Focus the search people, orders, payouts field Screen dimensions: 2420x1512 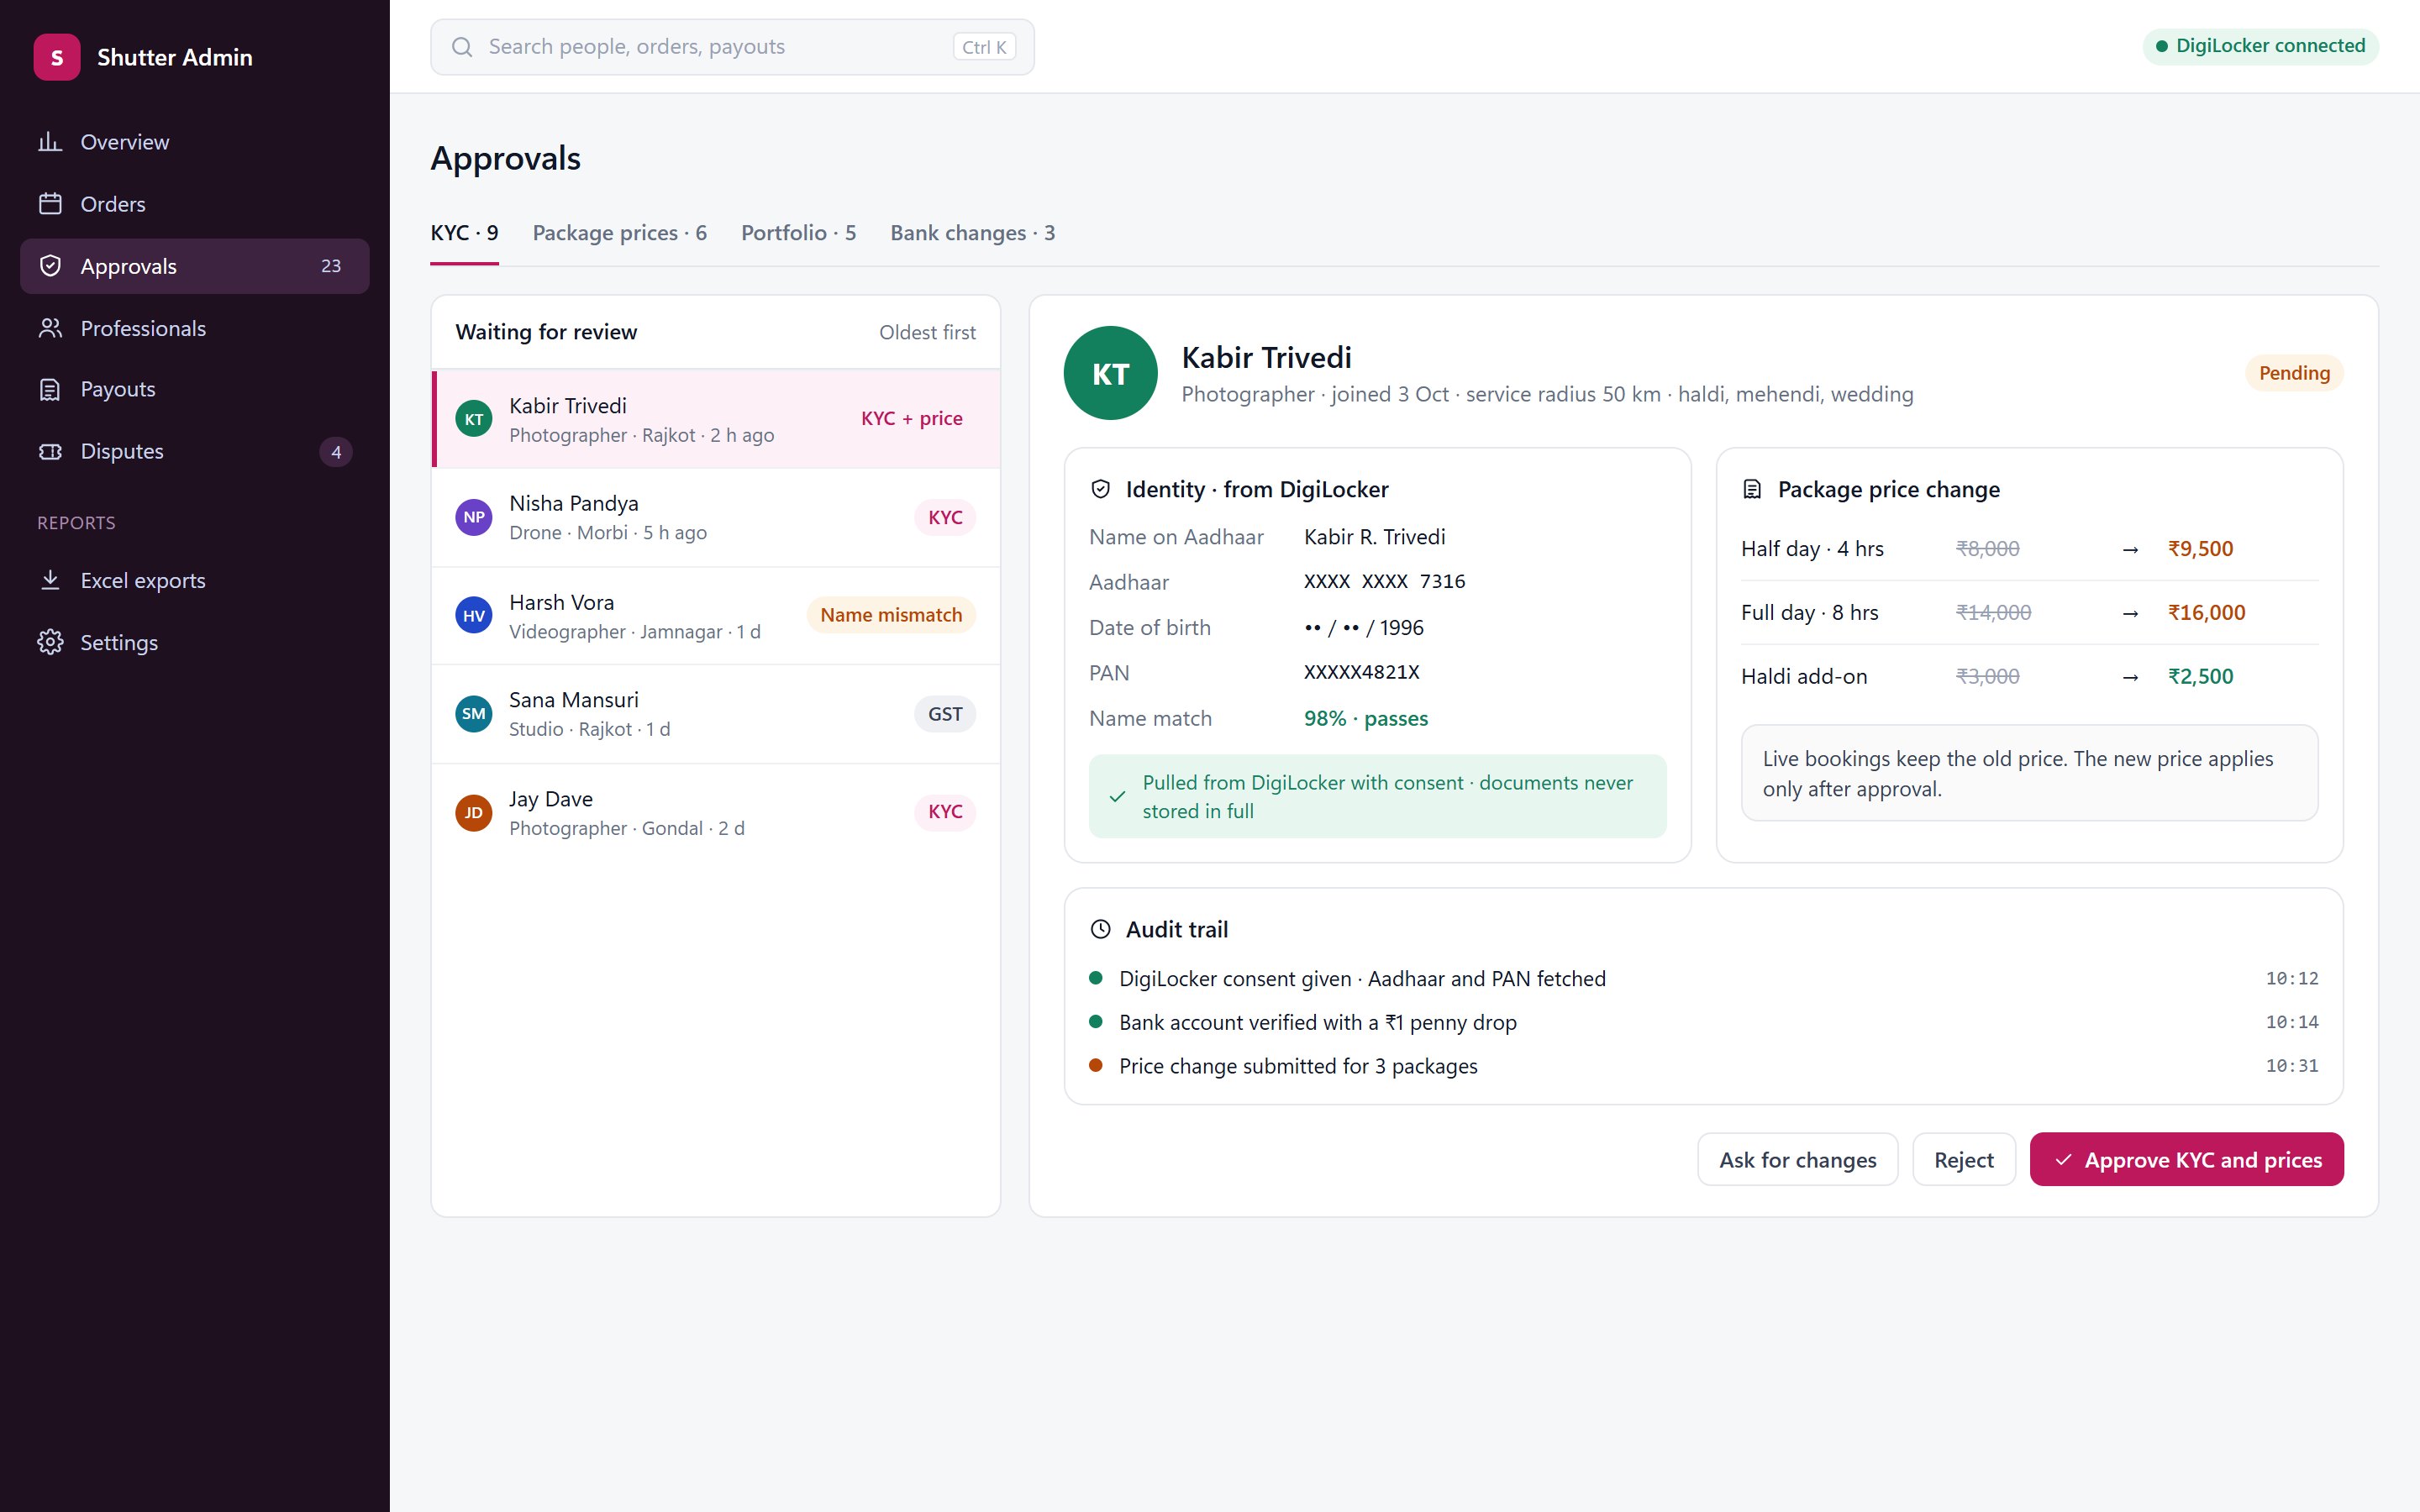pyautogui.click(x=732, y=47)
